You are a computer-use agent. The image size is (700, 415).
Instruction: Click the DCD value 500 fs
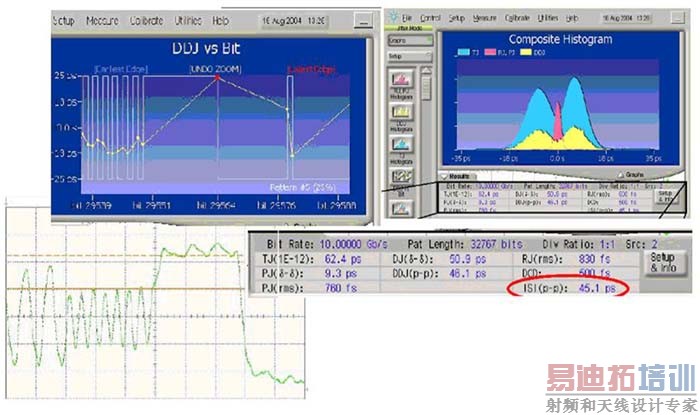tap(594, 273)
